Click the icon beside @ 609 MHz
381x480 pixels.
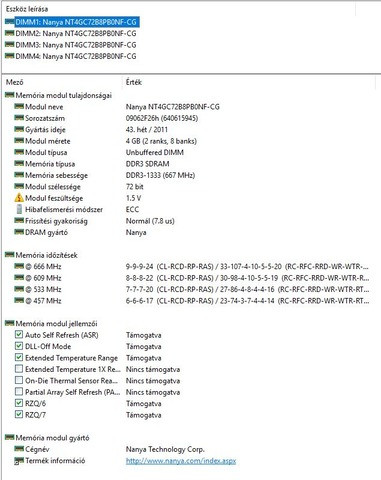pos(19,277)
